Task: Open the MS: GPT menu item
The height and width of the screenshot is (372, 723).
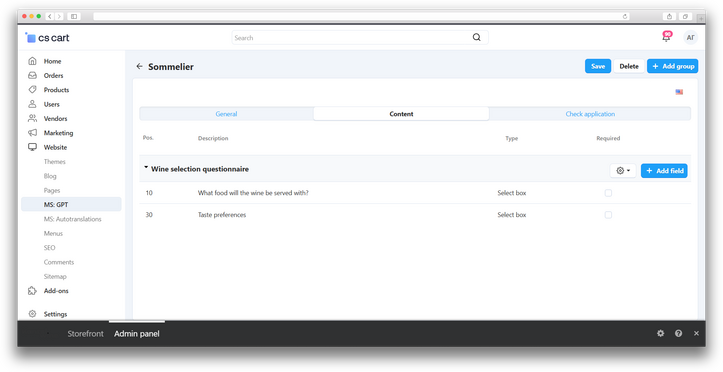Action: click(x=71, y=204)
